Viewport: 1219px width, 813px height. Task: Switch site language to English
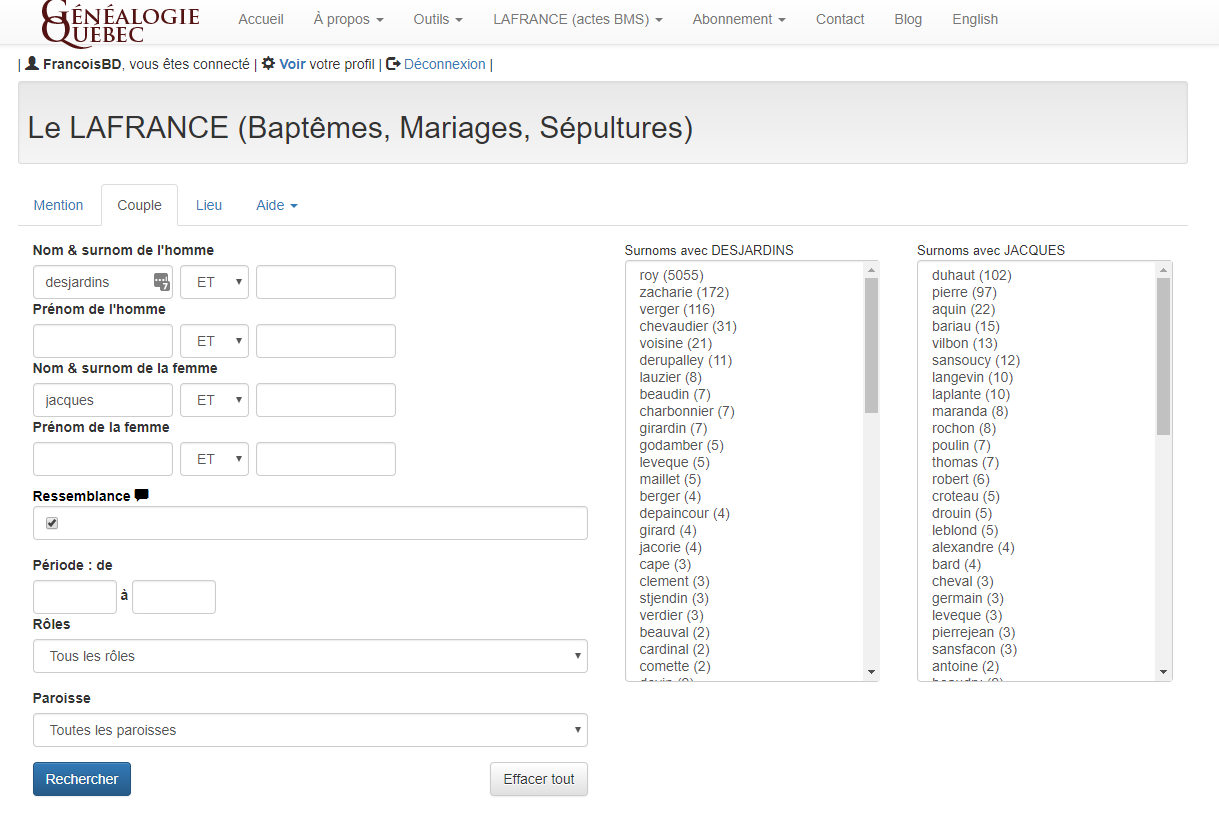(x=975, y=19)
